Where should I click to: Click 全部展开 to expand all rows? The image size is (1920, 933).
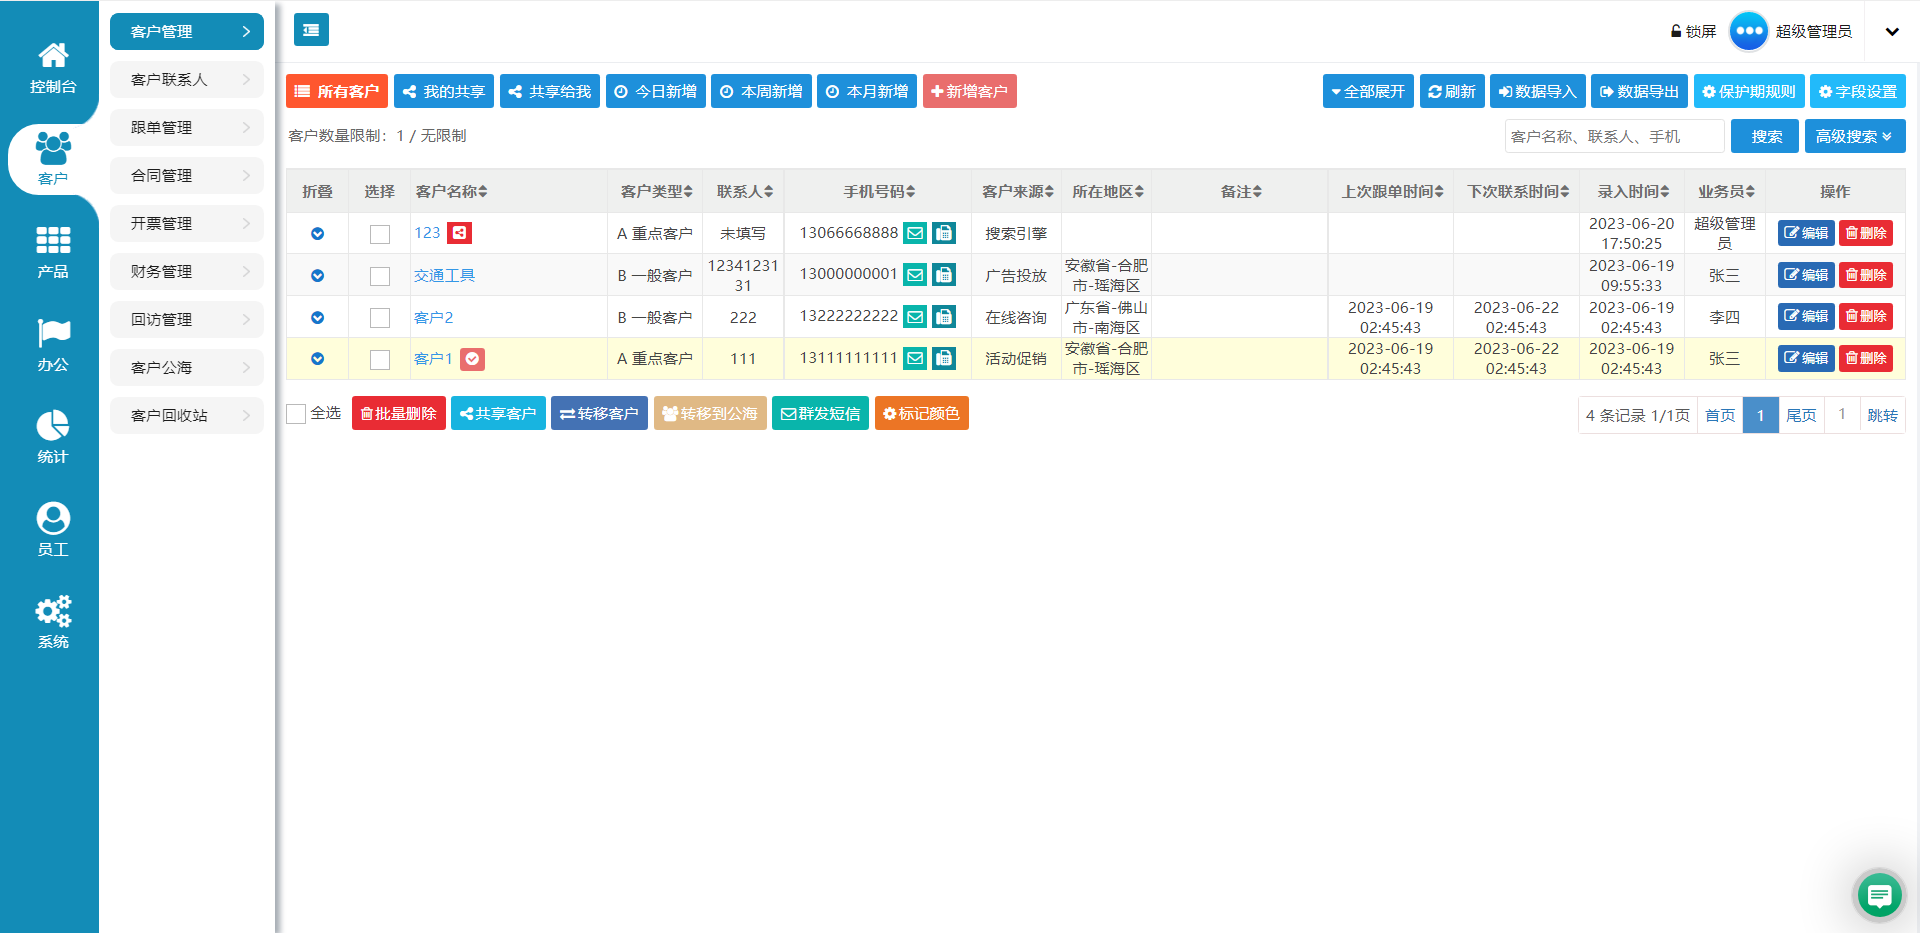pos(1368,91)
